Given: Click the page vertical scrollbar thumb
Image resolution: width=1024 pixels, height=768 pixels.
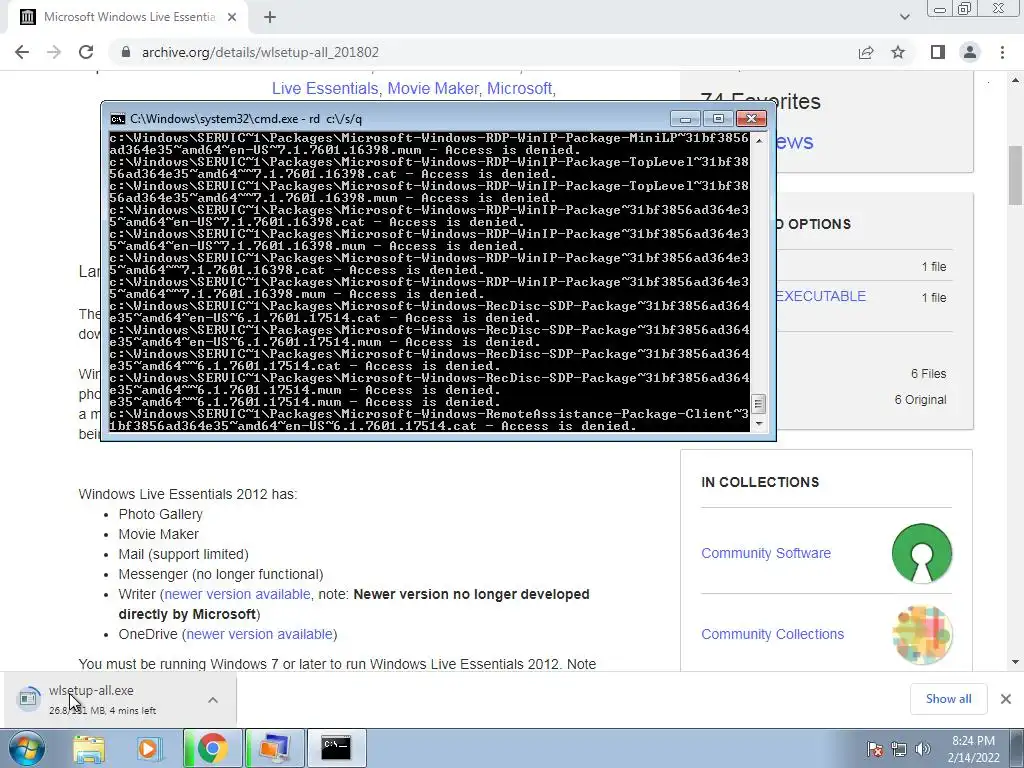Looking at the screenshot, I should [1015, 176].
